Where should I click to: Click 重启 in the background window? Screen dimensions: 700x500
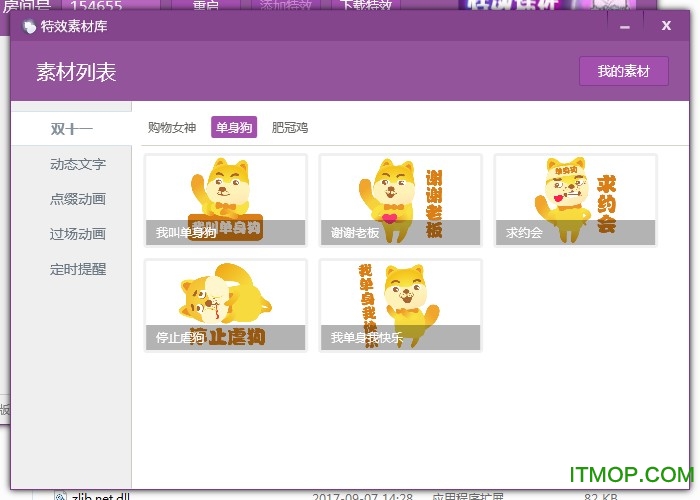206,5
